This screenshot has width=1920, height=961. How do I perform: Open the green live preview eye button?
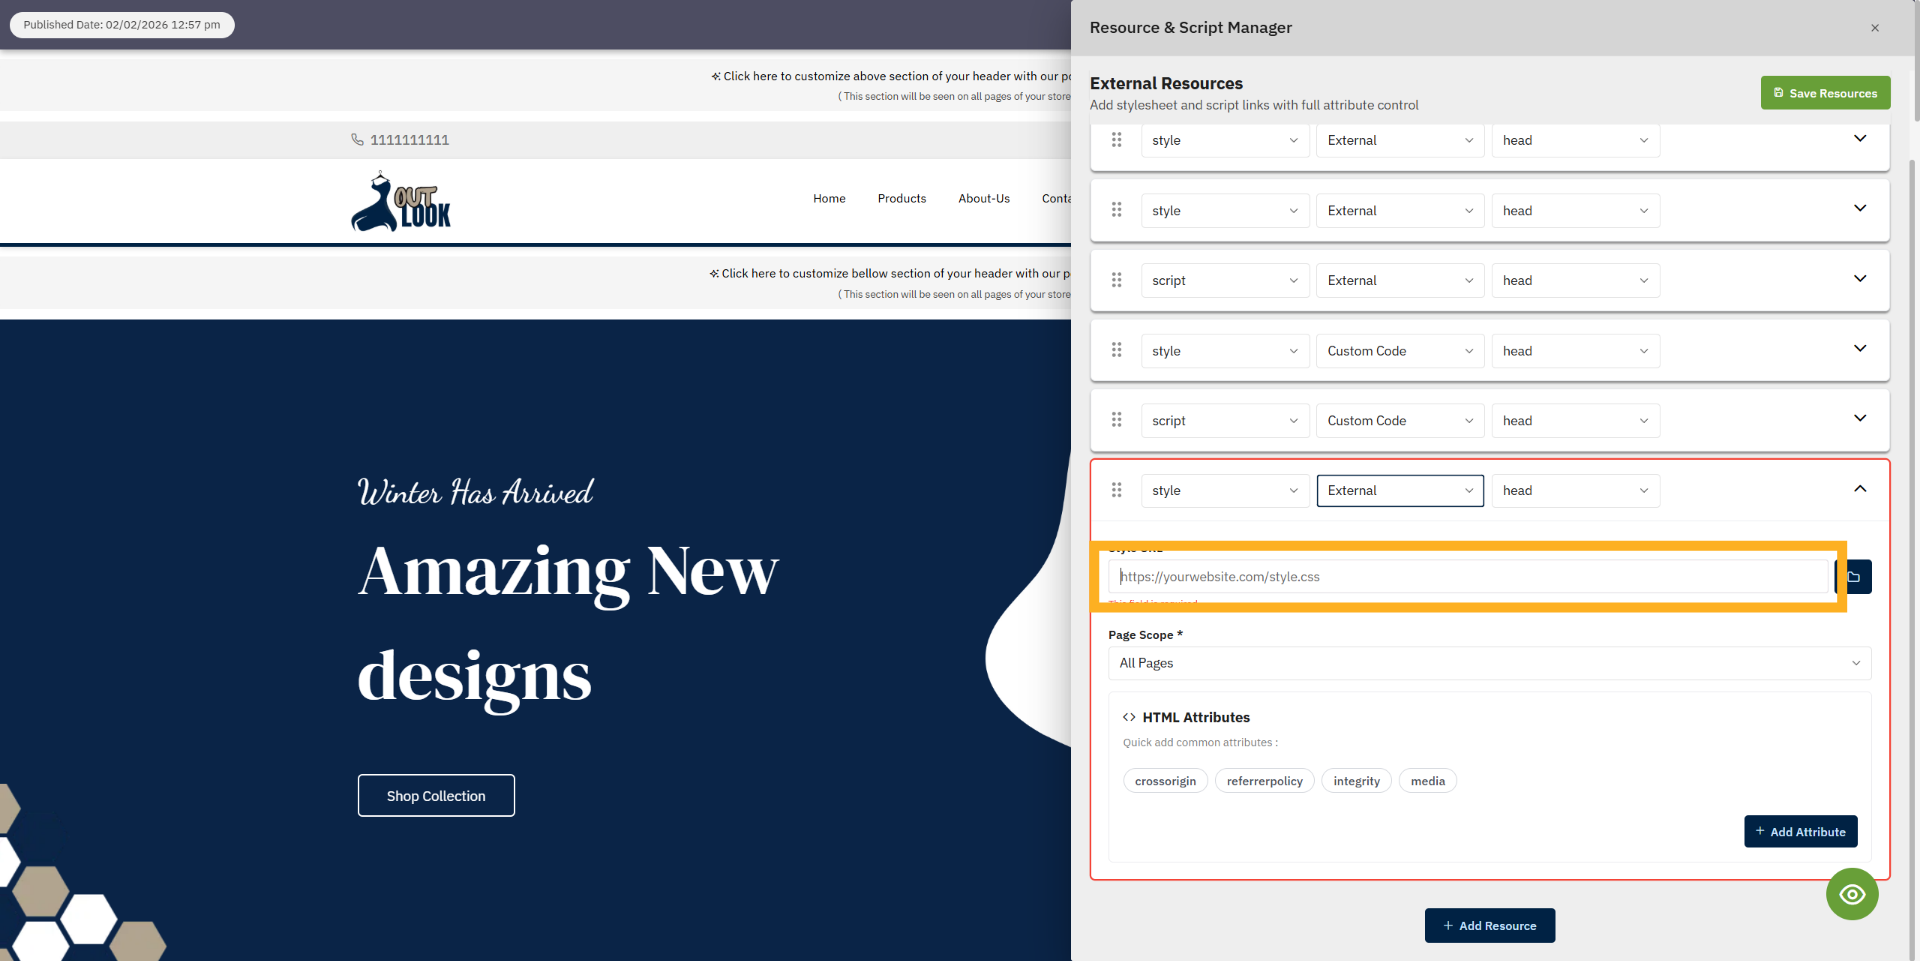tap(1852, 894)
